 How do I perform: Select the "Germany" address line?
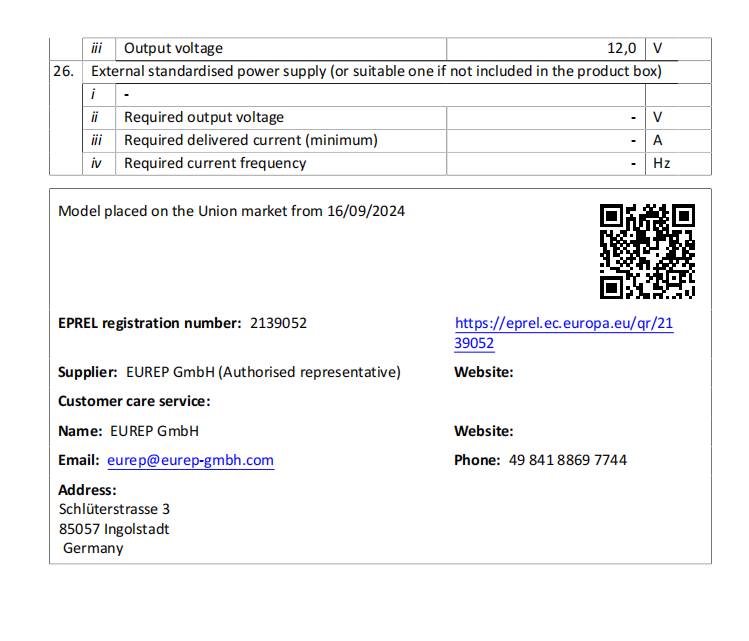93,548
